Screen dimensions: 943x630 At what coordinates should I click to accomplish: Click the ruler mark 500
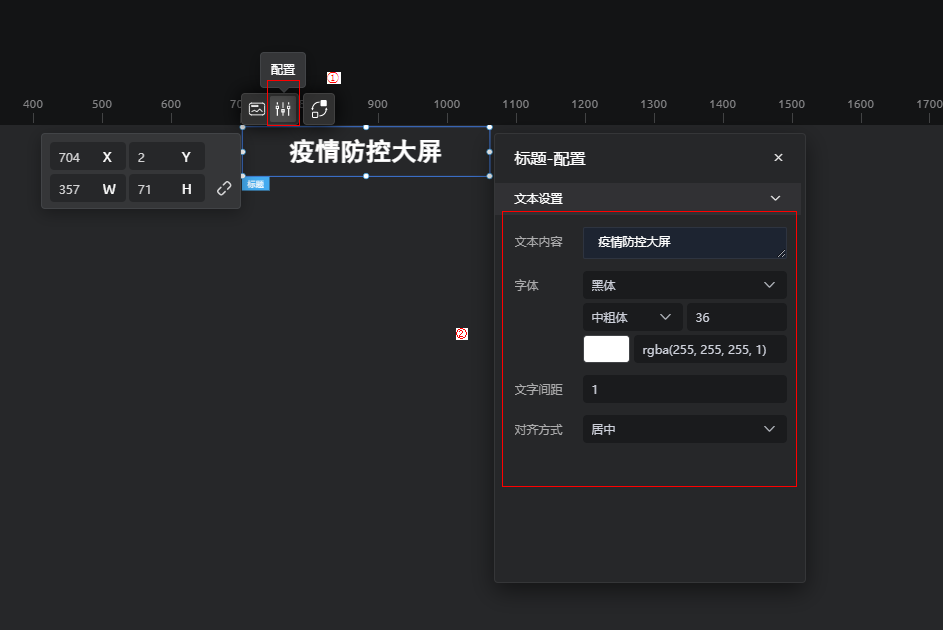102,104
